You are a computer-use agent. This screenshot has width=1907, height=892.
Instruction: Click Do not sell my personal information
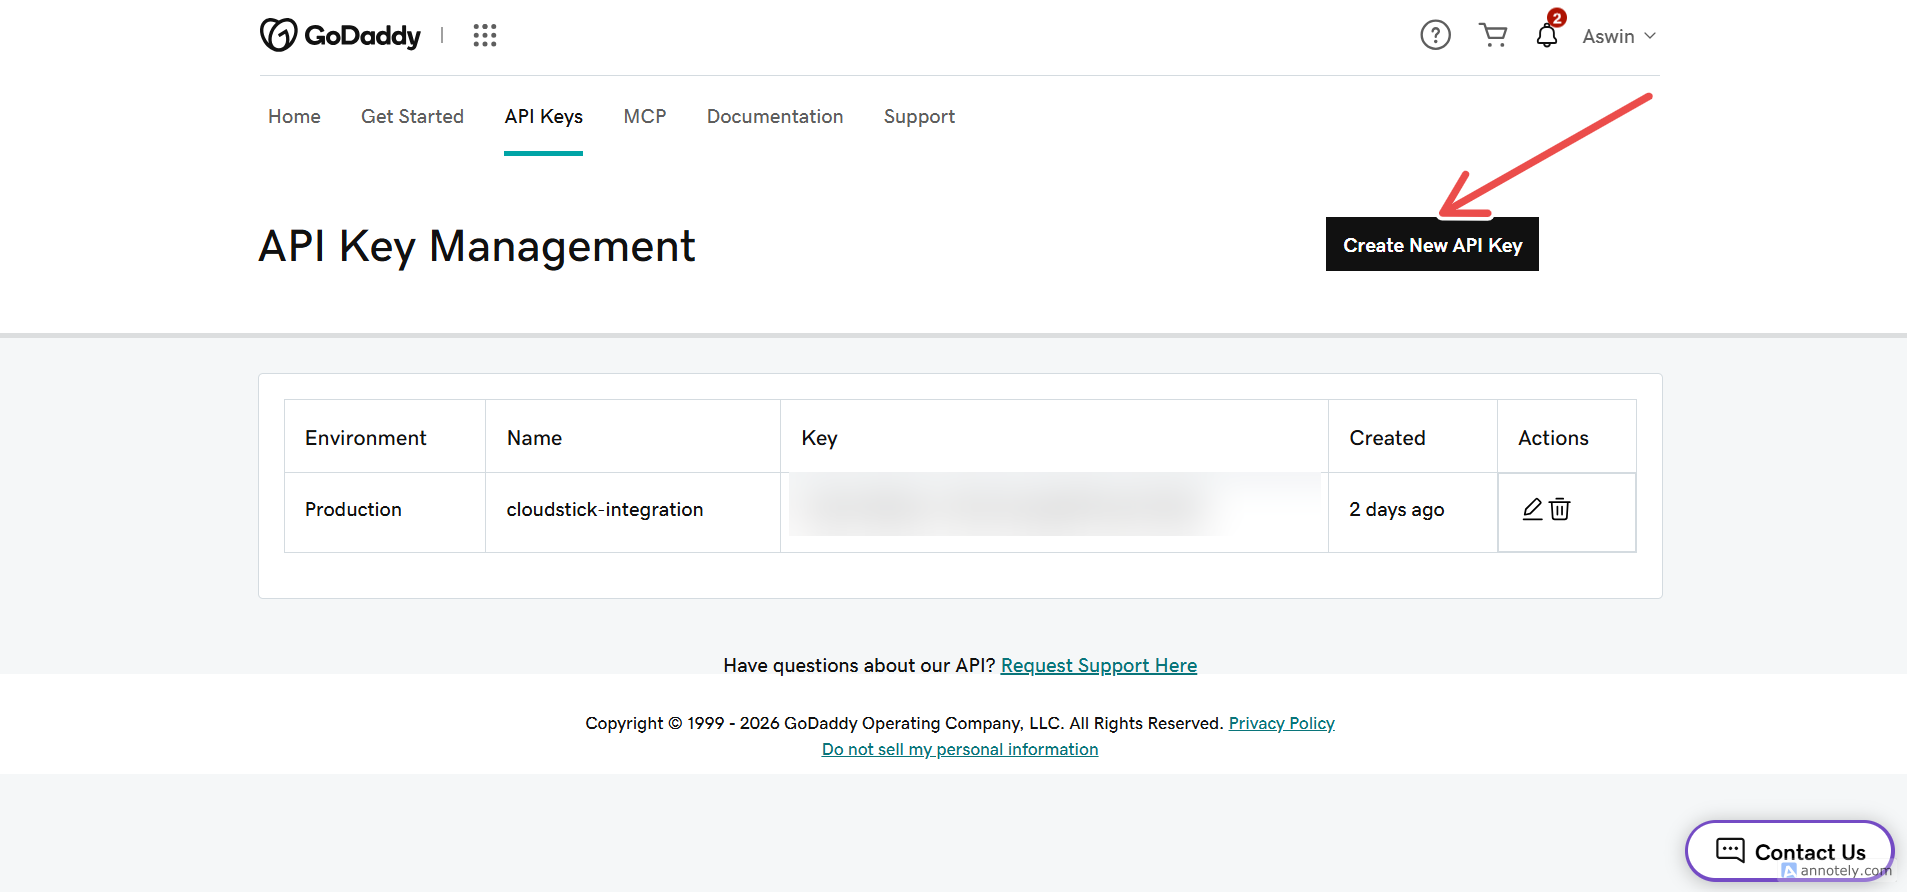coord(960,749)
